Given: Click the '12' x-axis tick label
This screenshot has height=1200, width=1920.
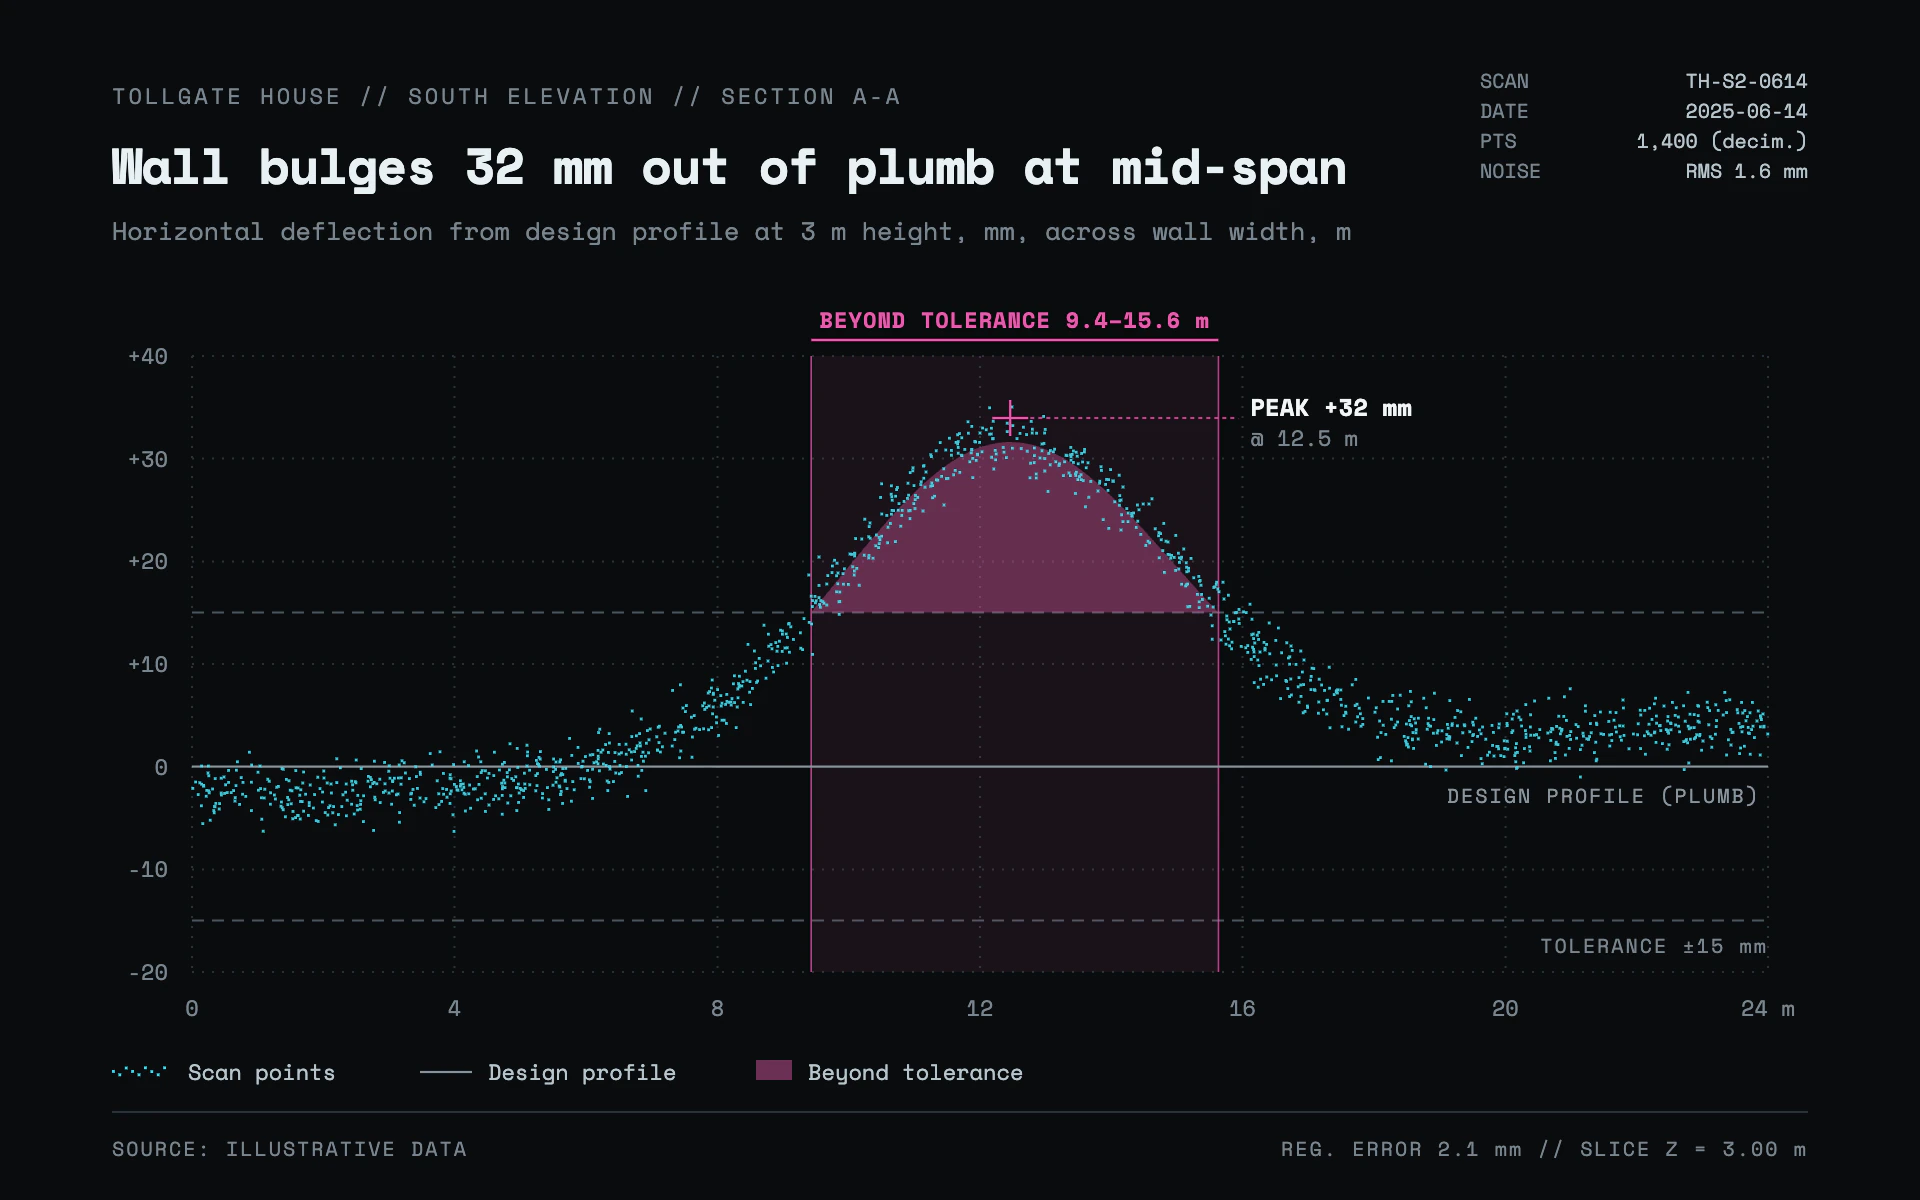Looking at the screenshot, I should tap(980, 1009).
